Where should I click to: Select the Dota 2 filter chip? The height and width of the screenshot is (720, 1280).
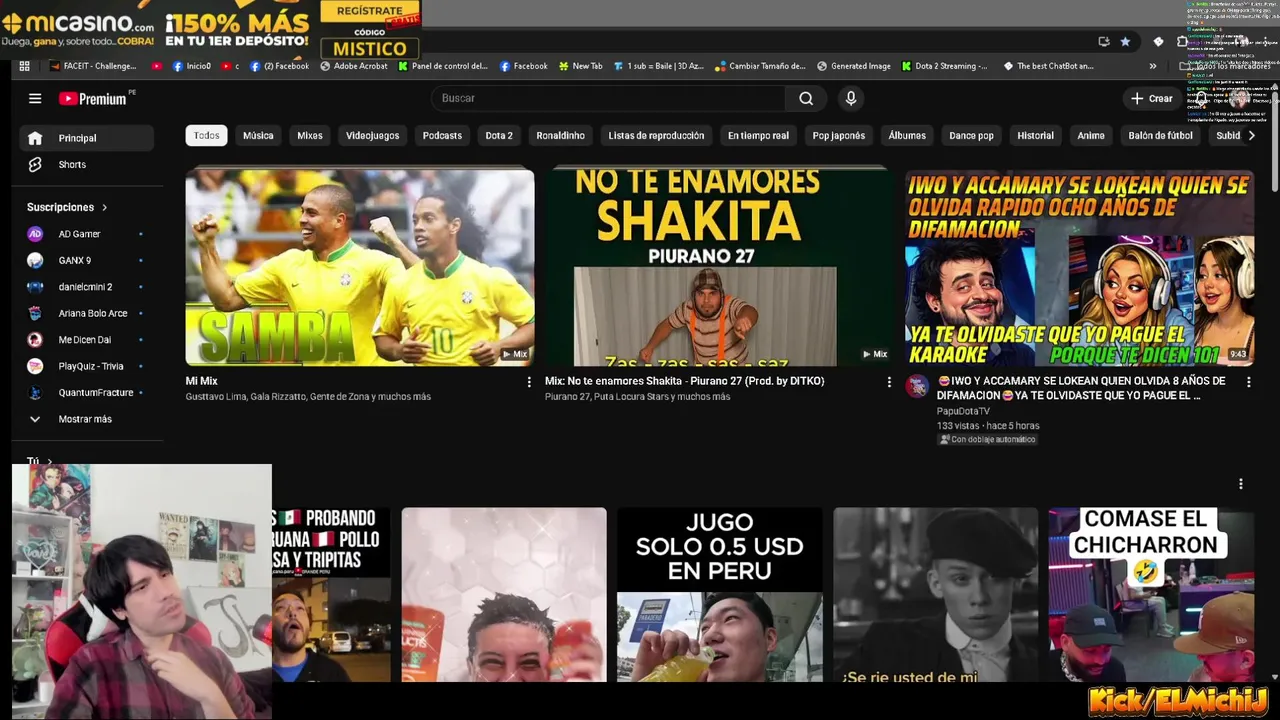tap(499, 135)
